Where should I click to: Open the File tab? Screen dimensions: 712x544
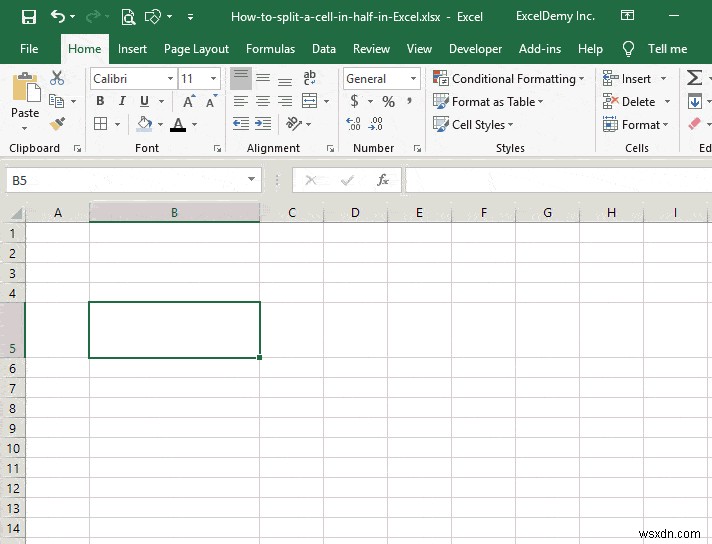(x=29, y=49)
